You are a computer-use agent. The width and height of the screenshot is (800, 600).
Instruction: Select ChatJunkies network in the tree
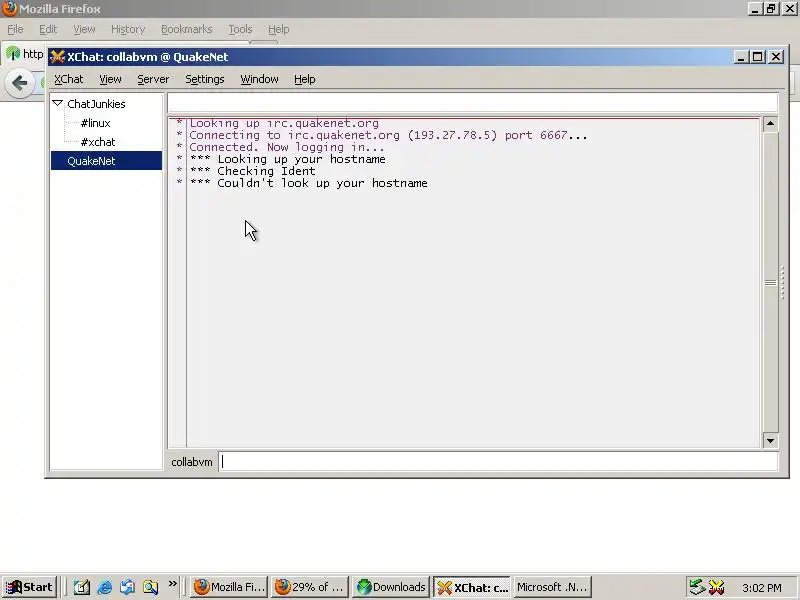click(x=96, y=104)
